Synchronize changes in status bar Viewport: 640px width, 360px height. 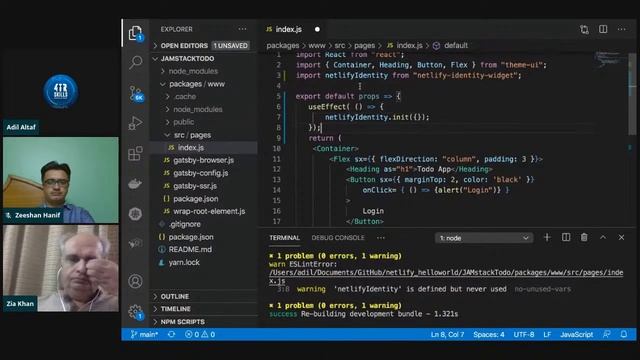(x=171, y=334)
